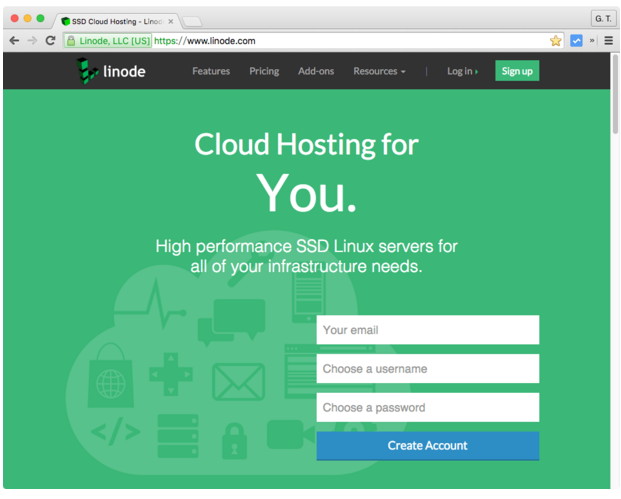
Task: Show hidden extensions via the overflow chevron
Action: (x=592, y=41)
